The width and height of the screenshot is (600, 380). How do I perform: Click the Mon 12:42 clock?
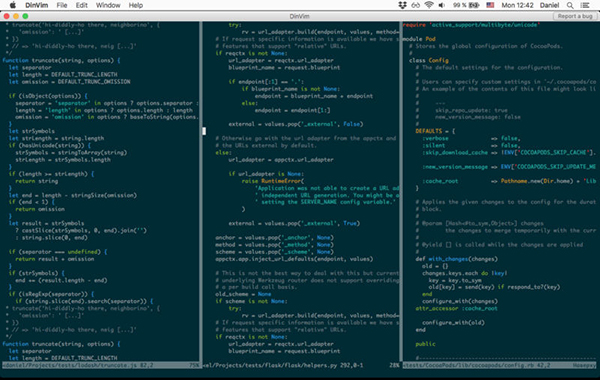(x=517, y=5)
